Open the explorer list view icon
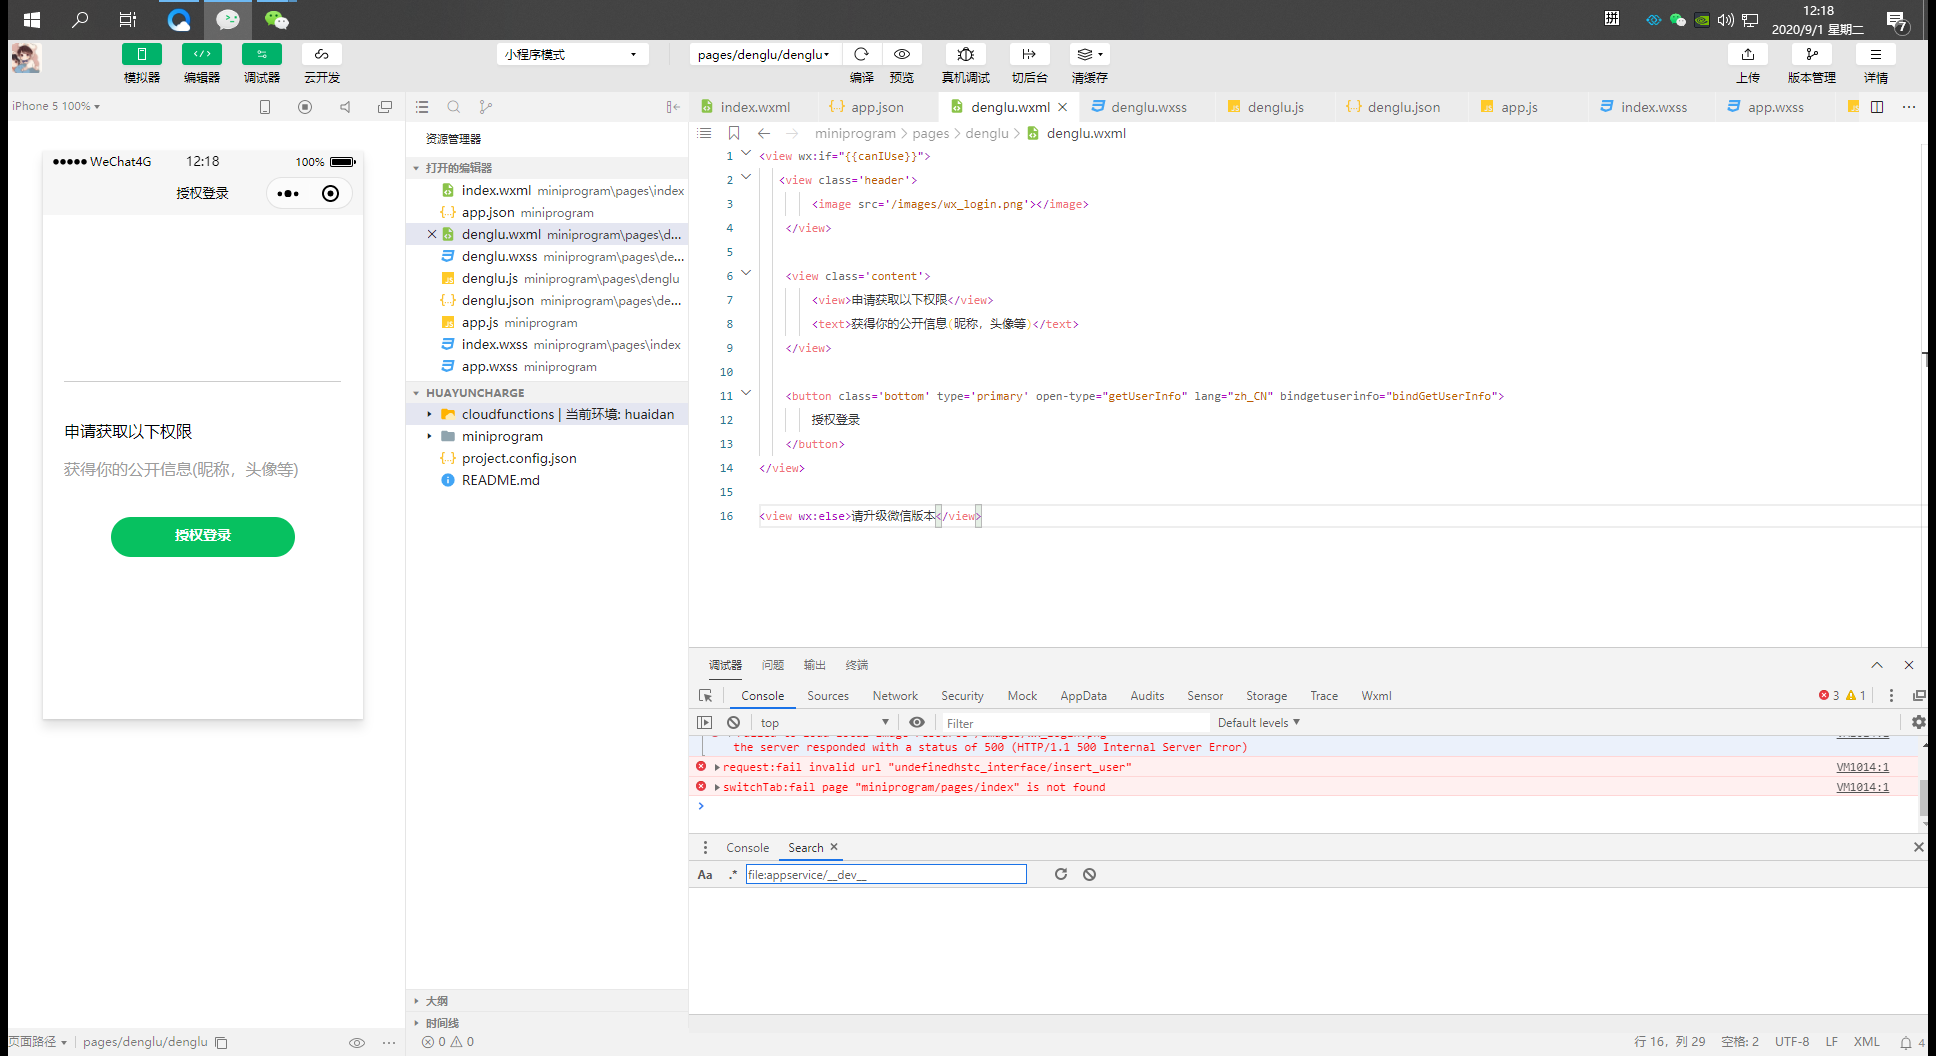 click(x=422, y=107)
